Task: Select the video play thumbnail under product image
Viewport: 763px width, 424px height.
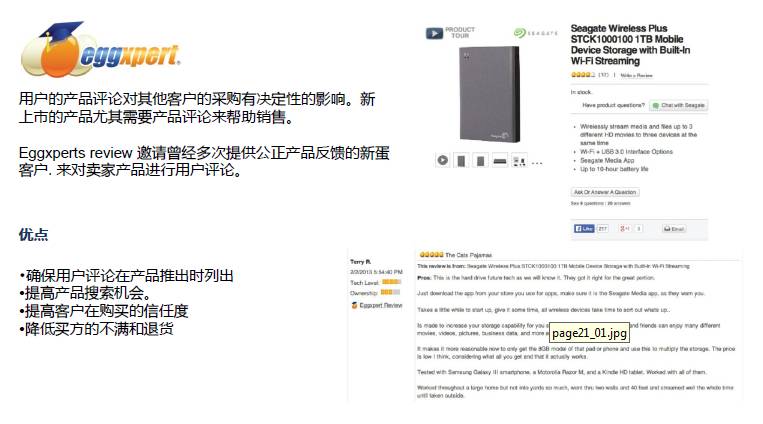Action: click(x=442, y=160)
